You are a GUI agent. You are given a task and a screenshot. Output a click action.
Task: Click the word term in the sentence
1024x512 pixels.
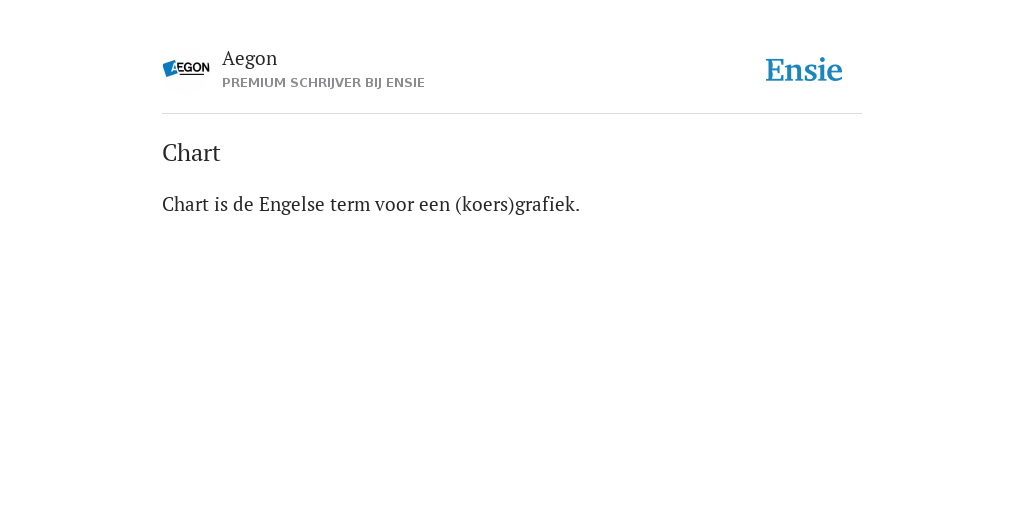coord(349,204)
